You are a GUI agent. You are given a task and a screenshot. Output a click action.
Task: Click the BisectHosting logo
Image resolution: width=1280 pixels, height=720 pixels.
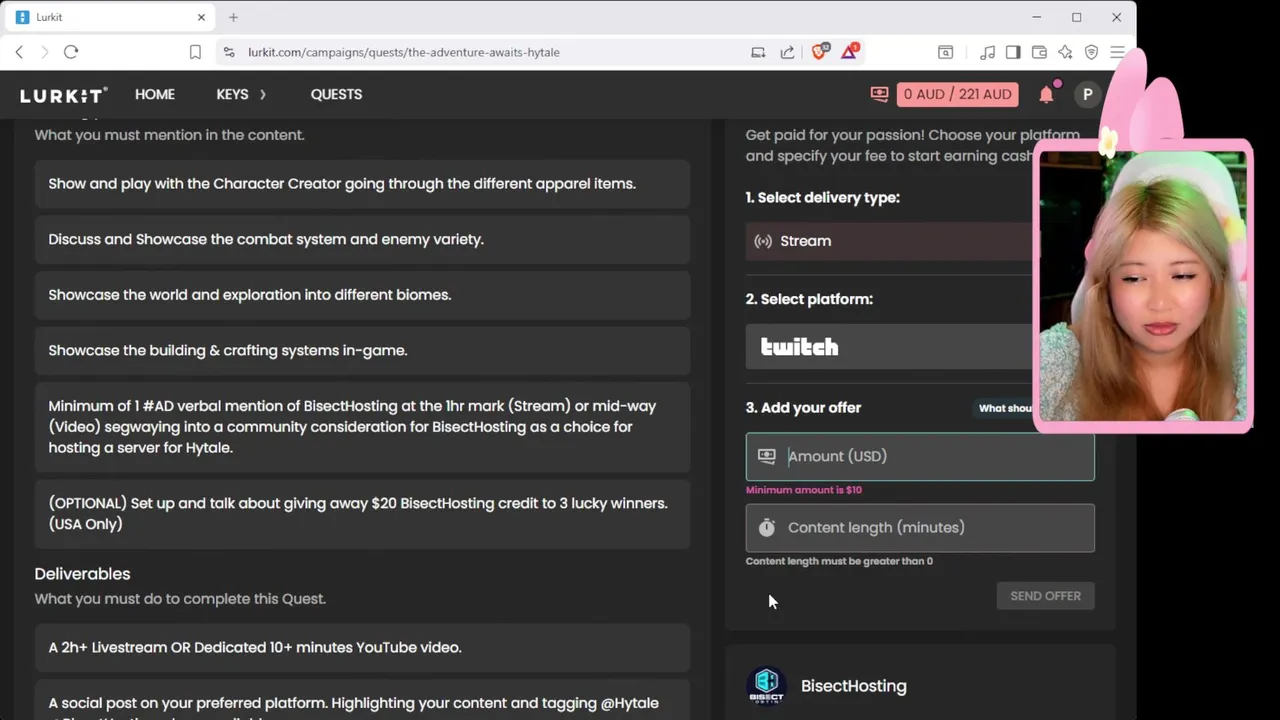pyautogui.click(x=766, y=686)
